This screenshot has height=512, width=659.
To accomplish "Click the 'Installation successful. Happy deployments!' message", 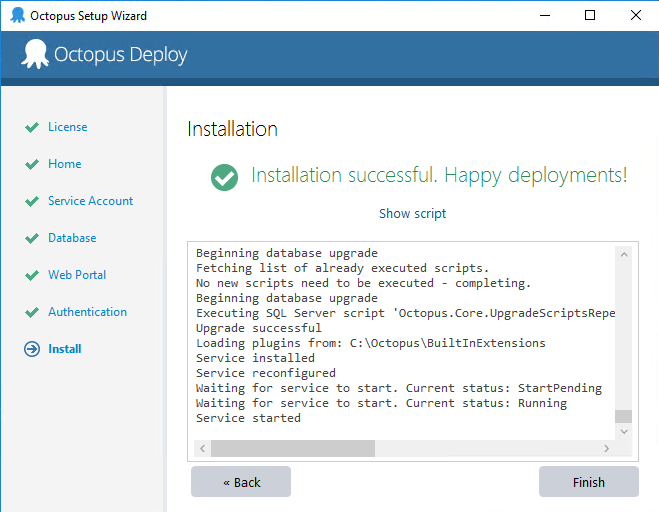I will tap(439, 176).
